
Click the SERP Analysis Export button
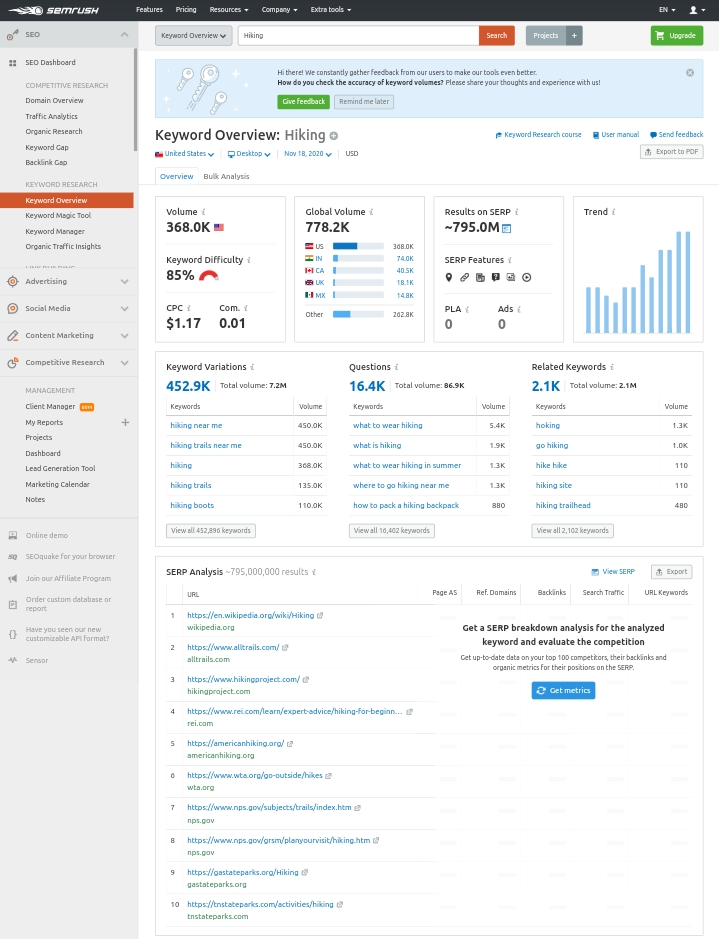[x=672, y=572]
